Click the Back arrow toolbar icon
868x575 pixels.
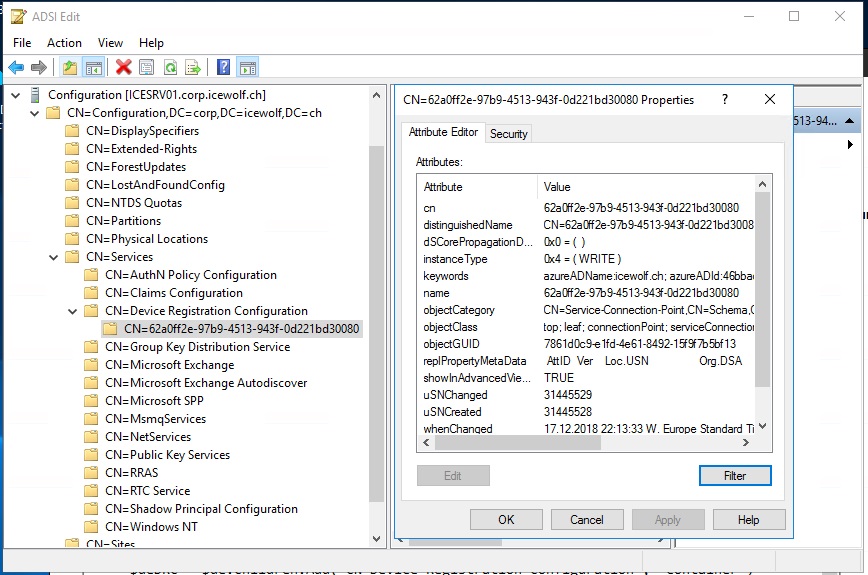click(x=16, y=68)
